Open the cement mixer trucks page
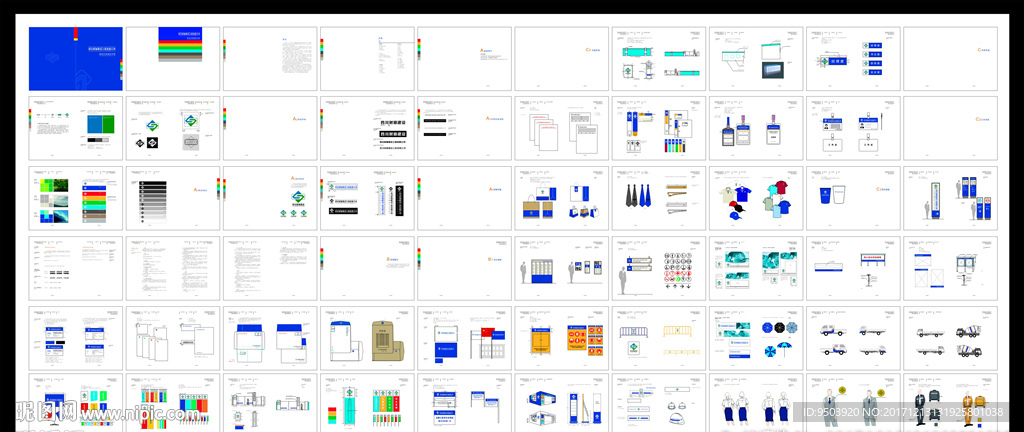This screenshot has width=1024, height=432. pos(951,338)
